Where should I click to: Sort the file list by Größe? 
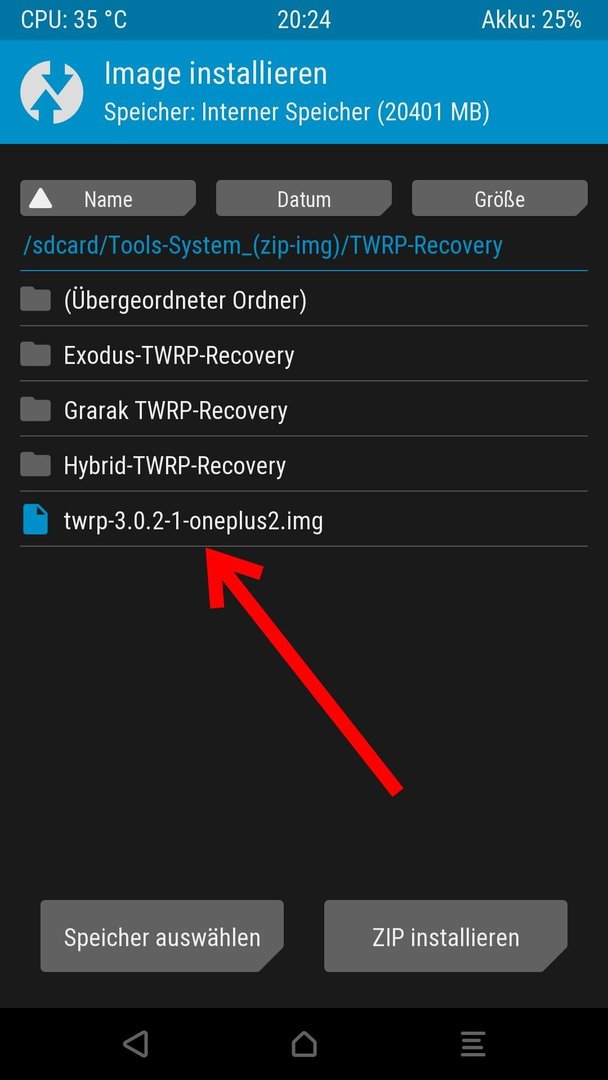tap(499, 199)
